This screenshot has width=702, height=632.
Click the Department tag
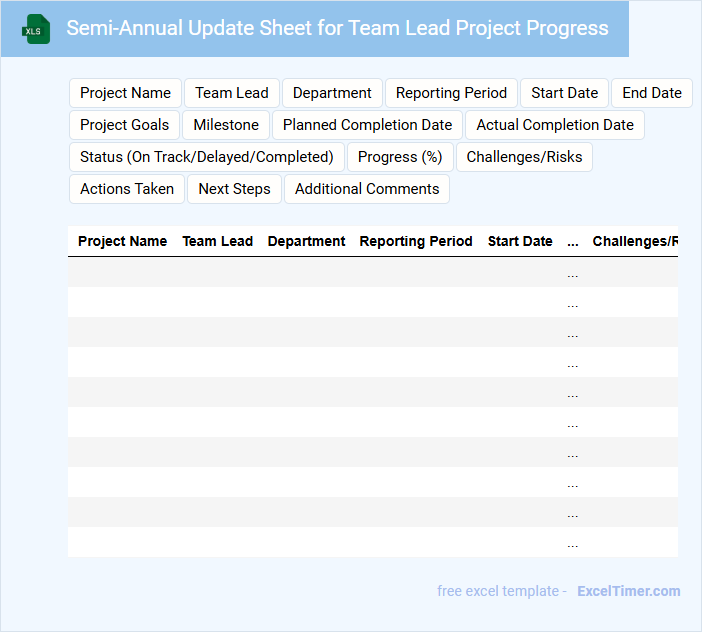[x=332, y=93]
